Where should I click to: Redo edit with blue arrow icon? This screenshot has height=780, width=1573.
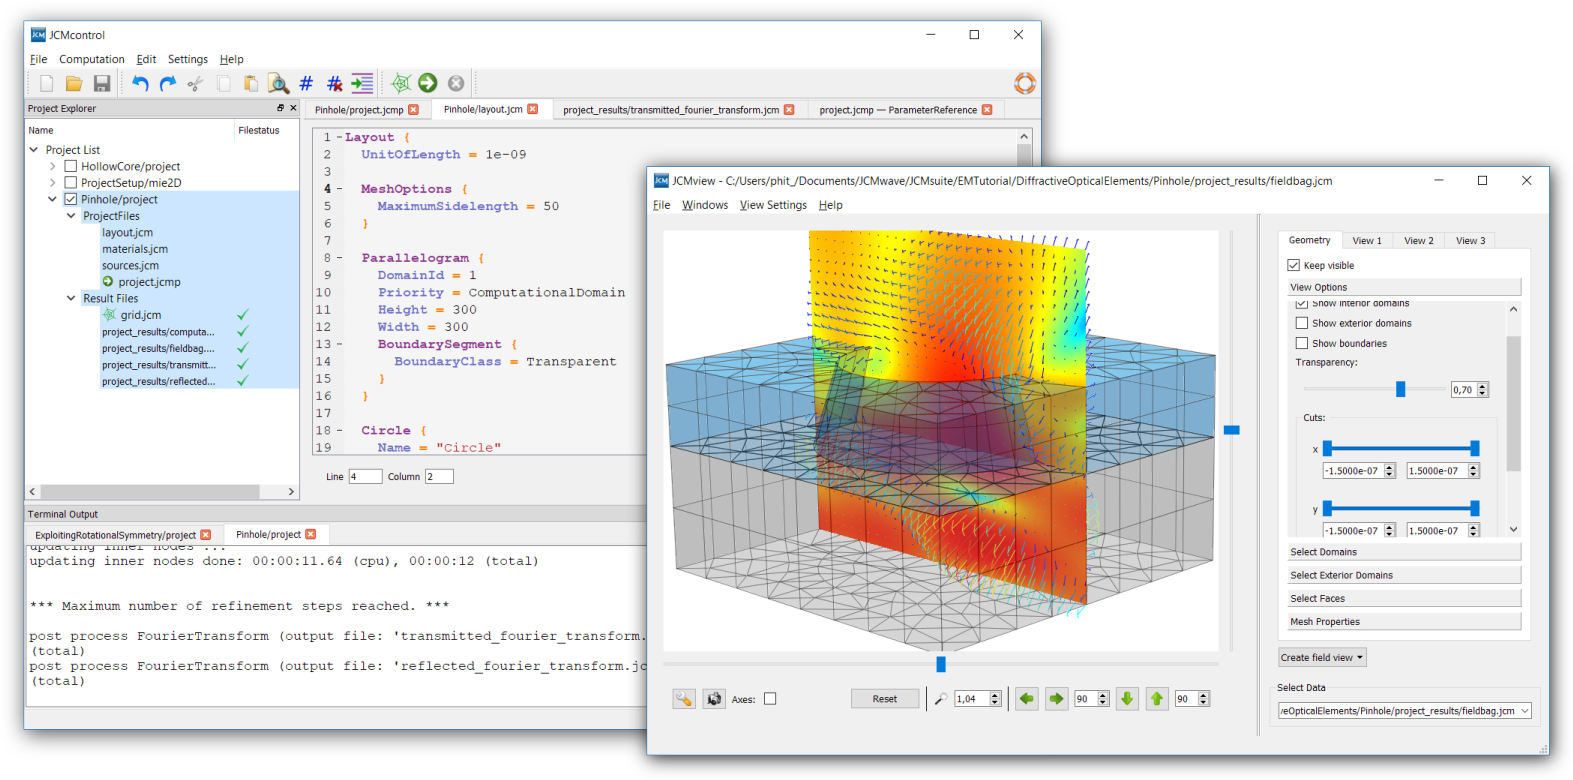168,84
